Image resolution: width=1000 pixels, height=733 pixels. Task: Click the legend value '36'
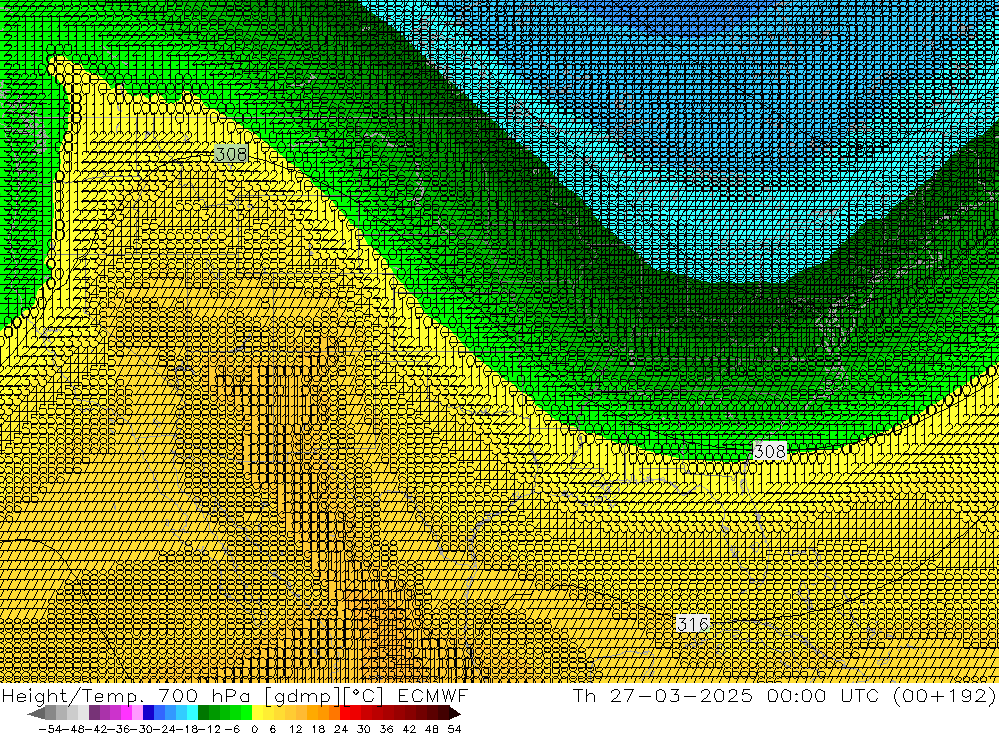[386, 729]
